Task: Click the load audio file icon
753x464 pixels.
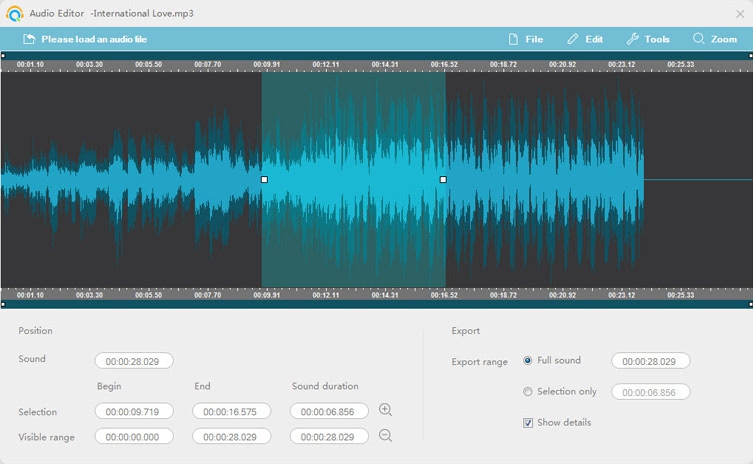Action: click(x=29, y=39)
